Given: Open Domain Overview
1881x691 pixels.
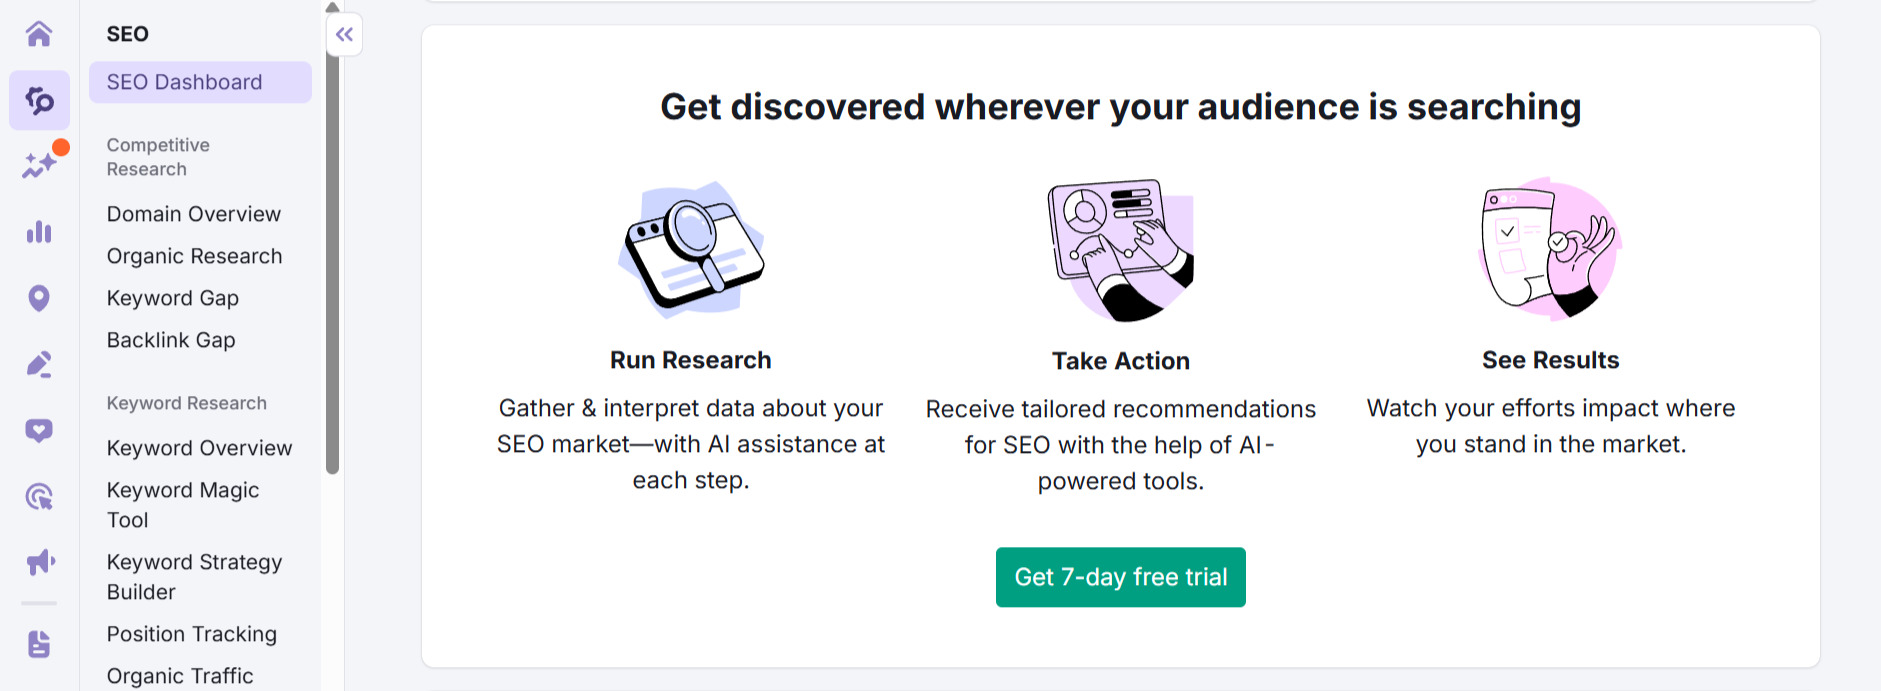Looking at the screenshot, I should tap(194, 214).
